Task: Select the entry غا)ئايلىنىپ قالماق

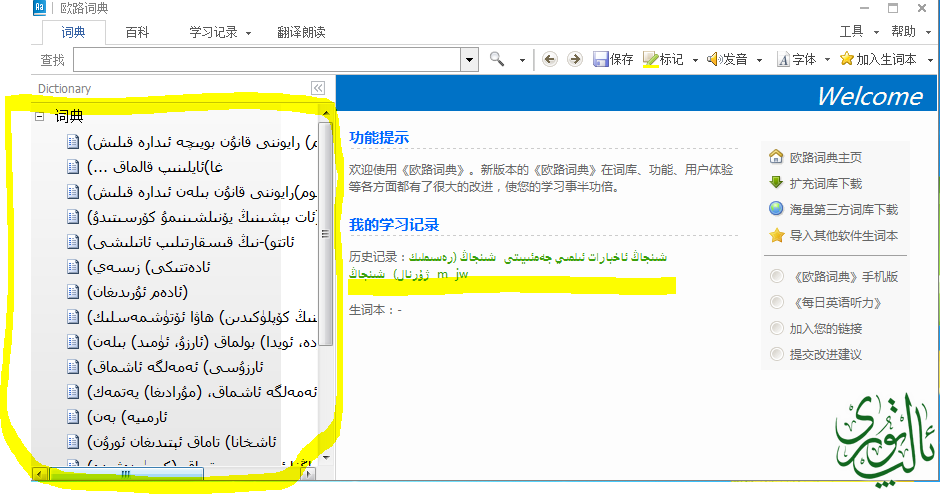Action: [155, 167]
